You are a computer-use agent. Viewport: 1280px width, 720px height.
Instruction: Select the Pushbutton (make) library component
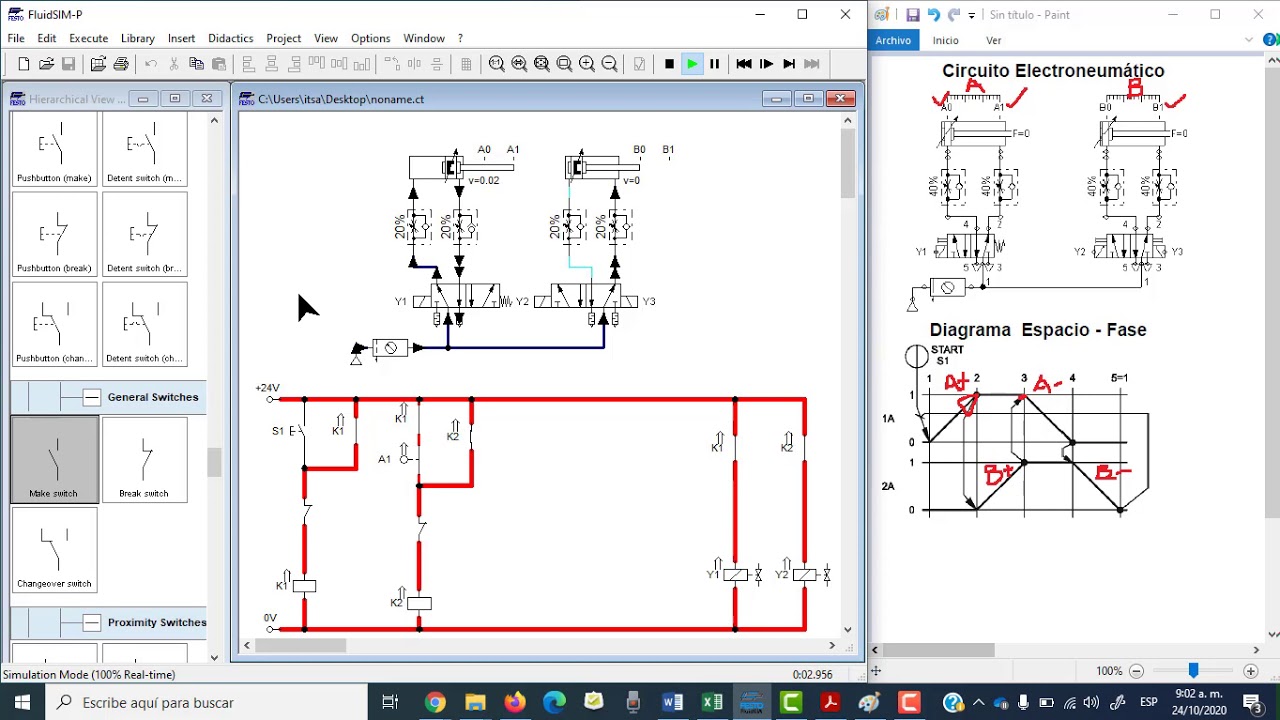click(54, 148)
